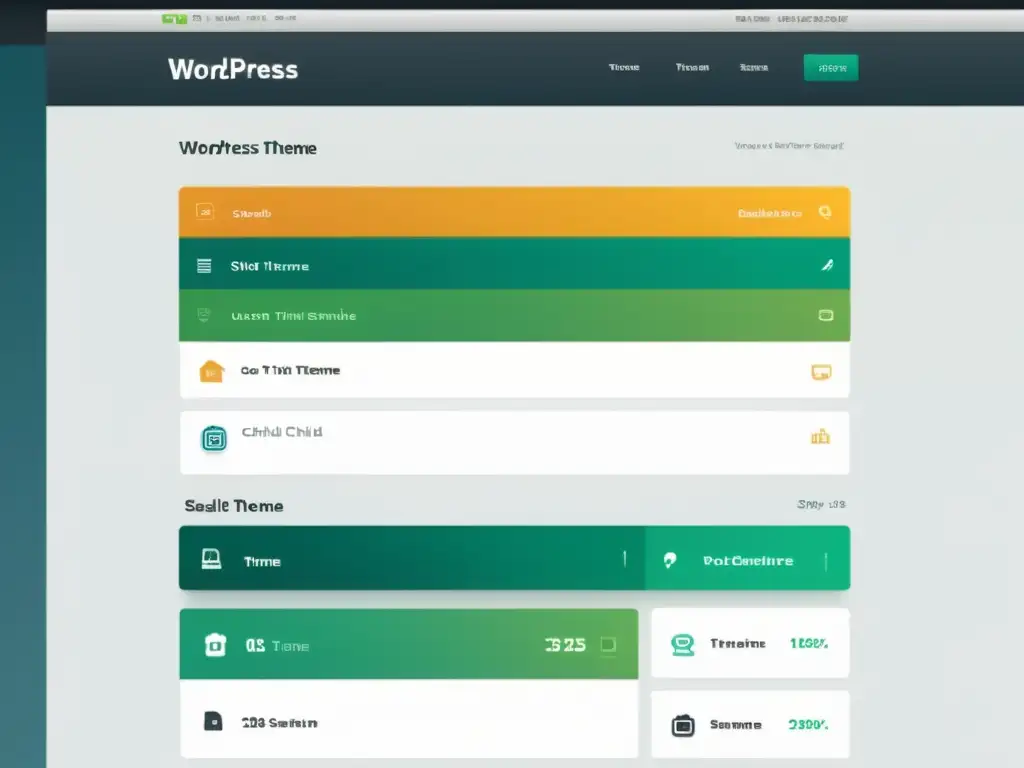Screen dimensions: 1024x768
Task: Click the teal icon on Tireine card
Action: tap(682, 645)
